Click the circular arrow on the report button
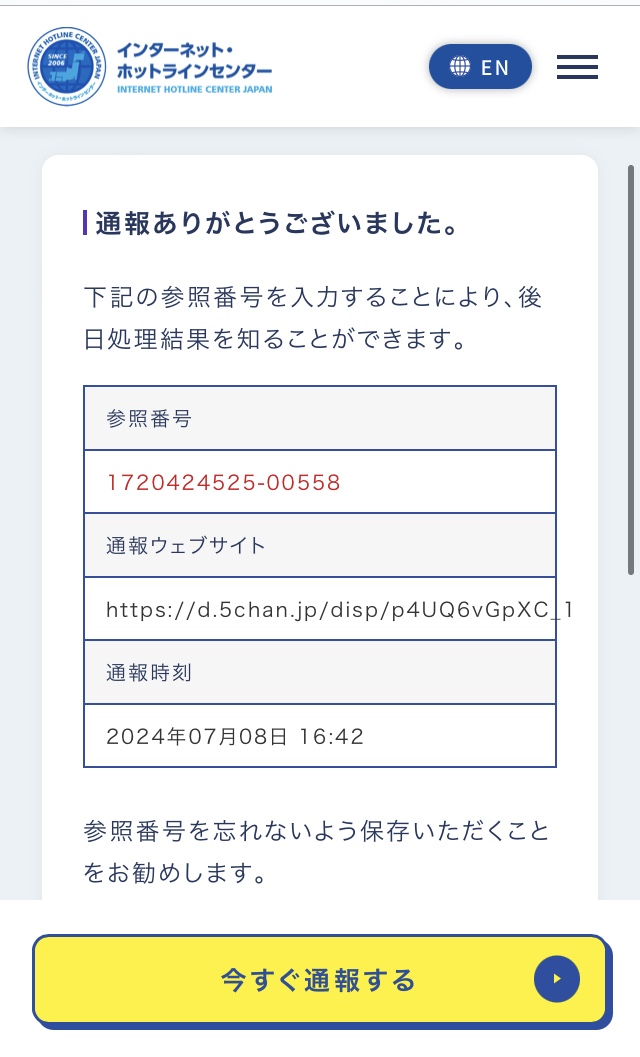The width and height of the screenshot is (640, 1057). pos(557,980)
